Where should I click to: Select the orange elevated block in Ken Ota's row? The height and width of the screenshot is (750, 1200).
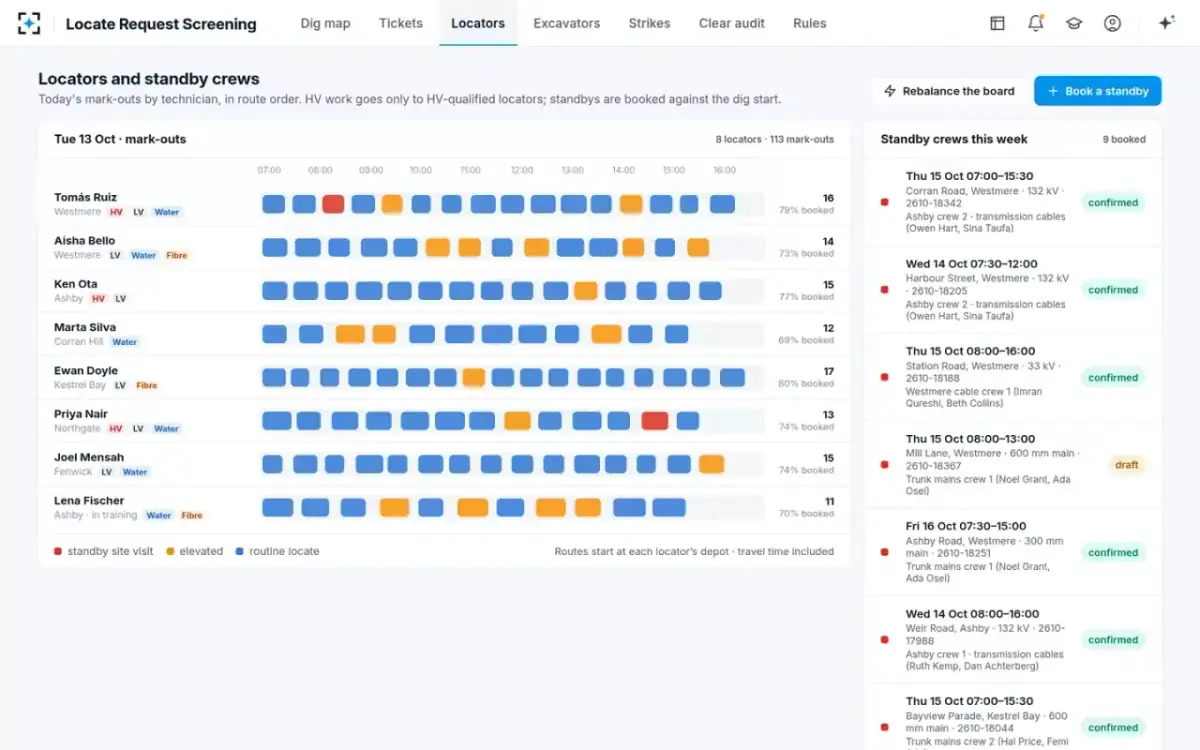tap(586, 291)
